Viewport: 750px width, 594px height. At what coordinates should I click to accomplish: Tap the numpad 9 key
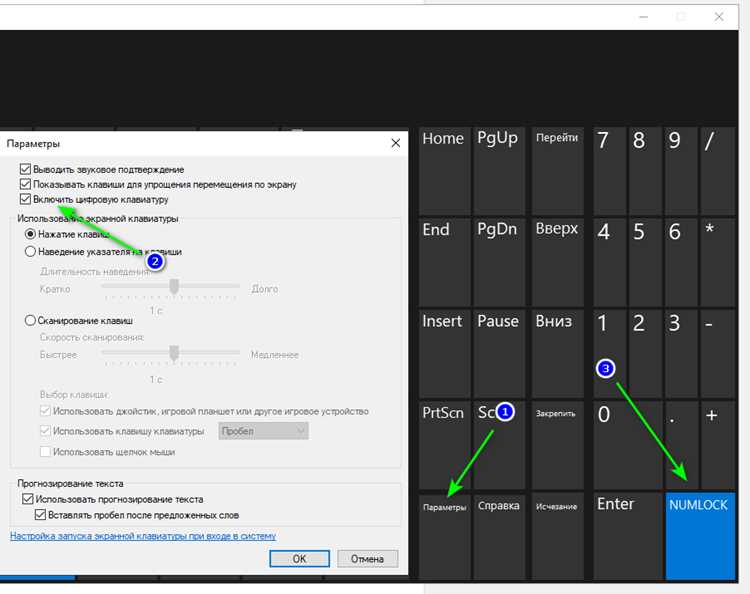[x=681, y=170]
